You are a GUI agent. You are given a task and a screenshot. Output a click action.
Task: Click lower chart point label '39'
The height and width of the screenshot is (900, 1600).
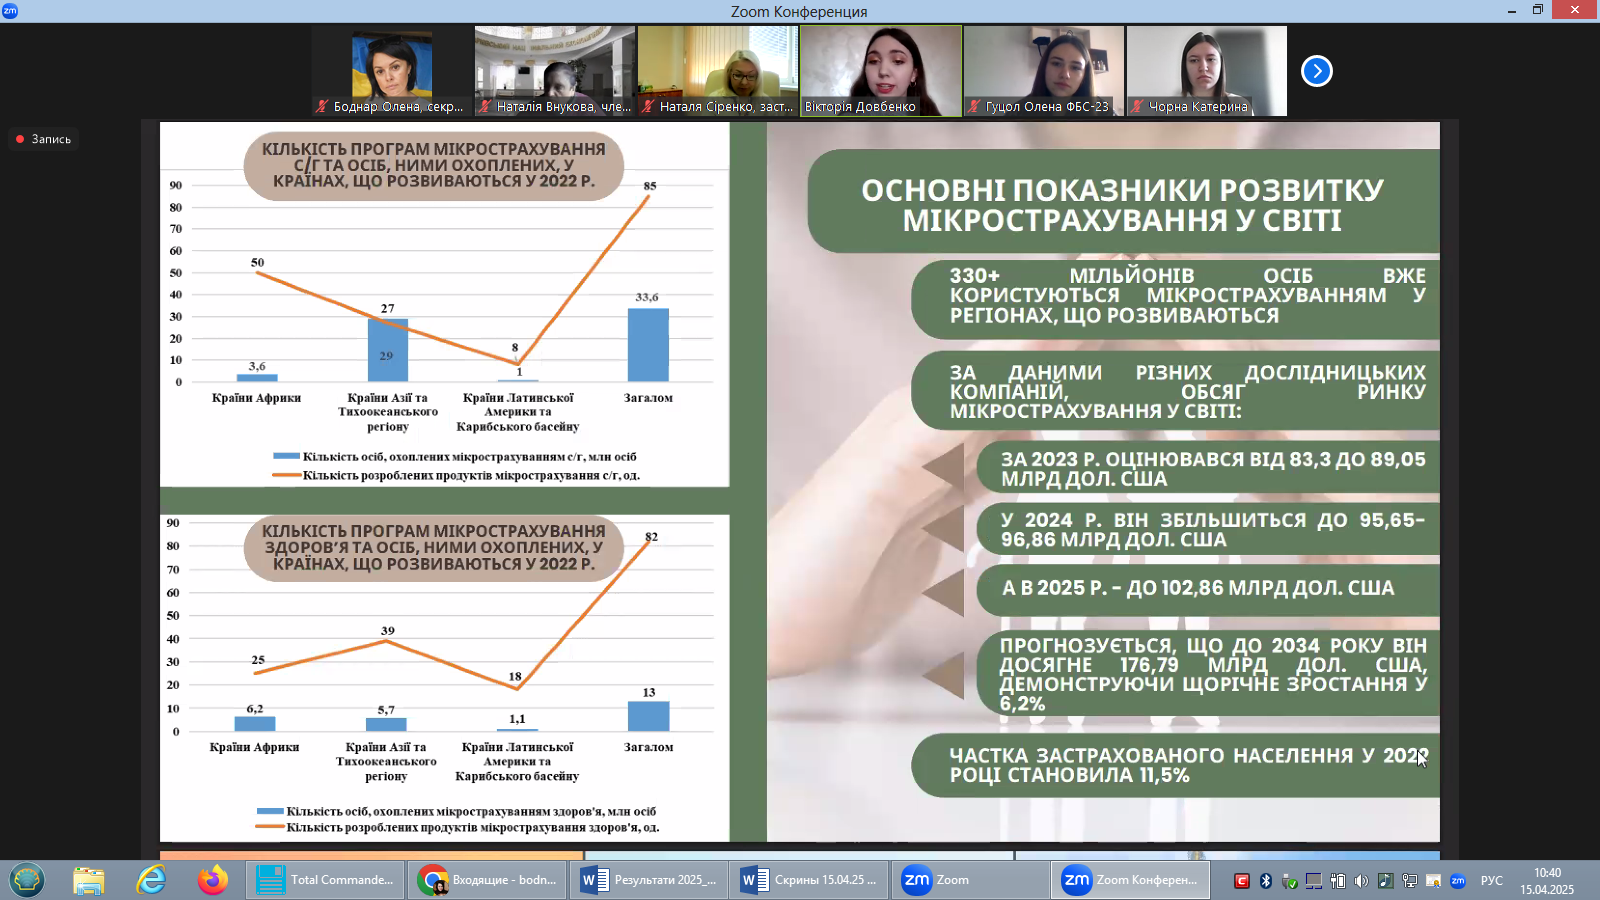[x=388, y=631]
